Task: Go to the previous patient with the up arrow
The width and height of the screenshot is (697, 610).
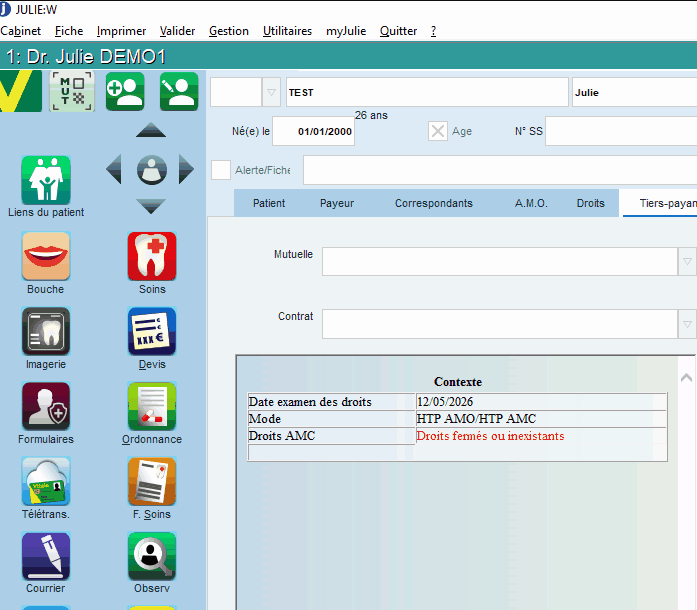Action: pos(151,130)
